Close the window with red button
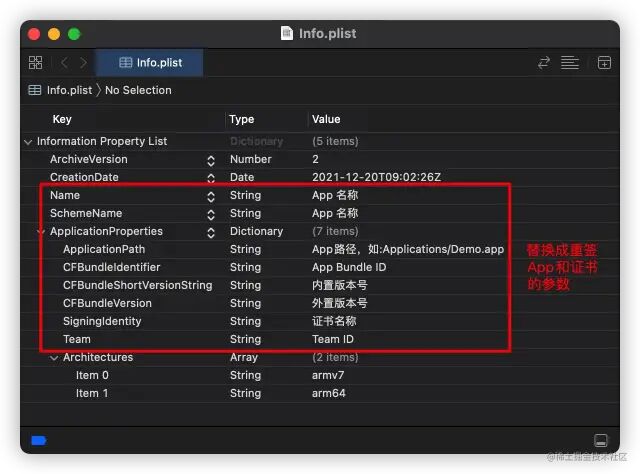The image size is (640, 474). pos(34,34)
